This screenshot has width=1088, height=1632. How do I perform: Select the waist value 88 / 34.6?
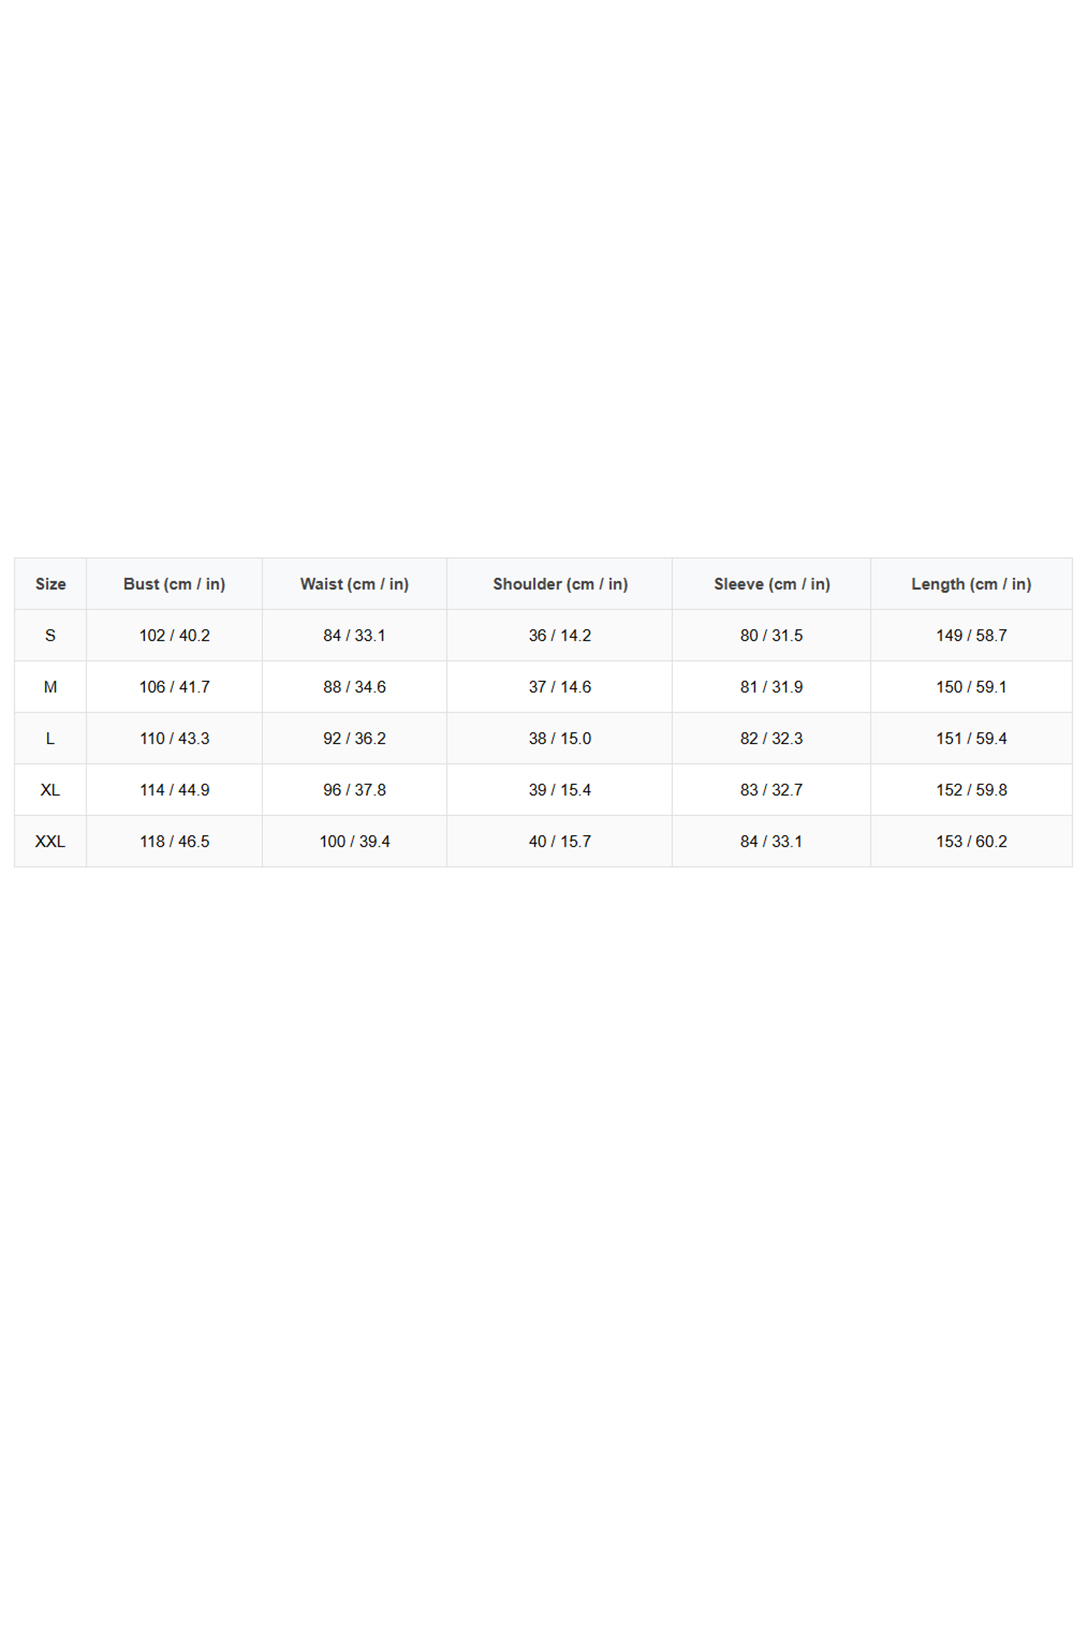(354, 687)
